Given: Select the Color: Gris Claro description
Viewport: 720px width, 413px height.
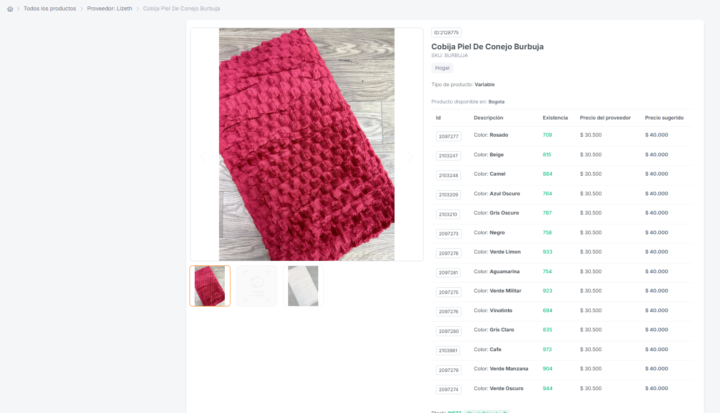Looking at the screenshot, I should click(494, 330).
